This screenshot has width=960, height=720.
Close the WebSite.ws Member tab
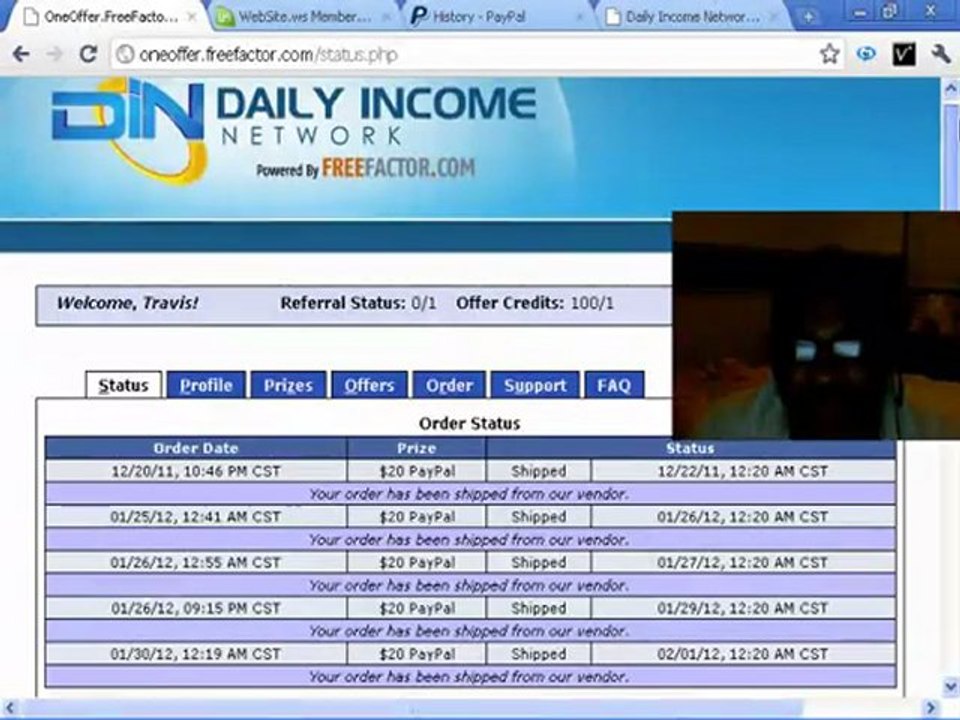pyautogui.click(x=386, y=17)
